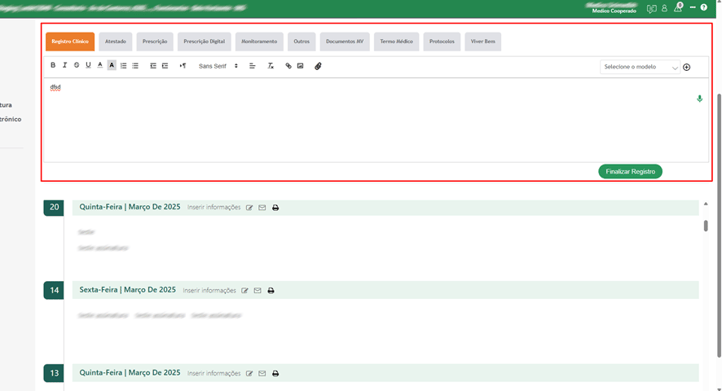Clear text formatting with the Tx icon
The image size is (722, 391).
271,66
